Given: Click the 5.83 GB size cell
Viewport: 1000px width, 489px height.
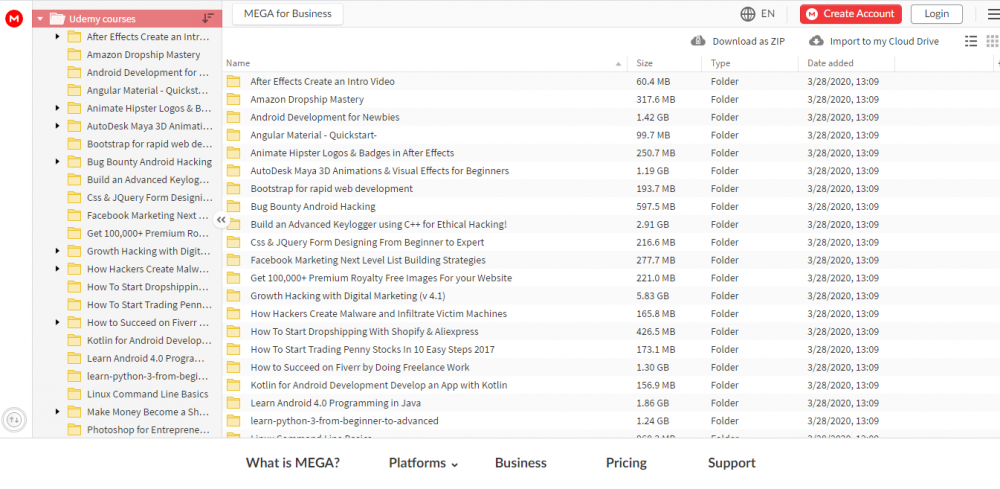Looking at the screenshot, I should coord(652,296).
